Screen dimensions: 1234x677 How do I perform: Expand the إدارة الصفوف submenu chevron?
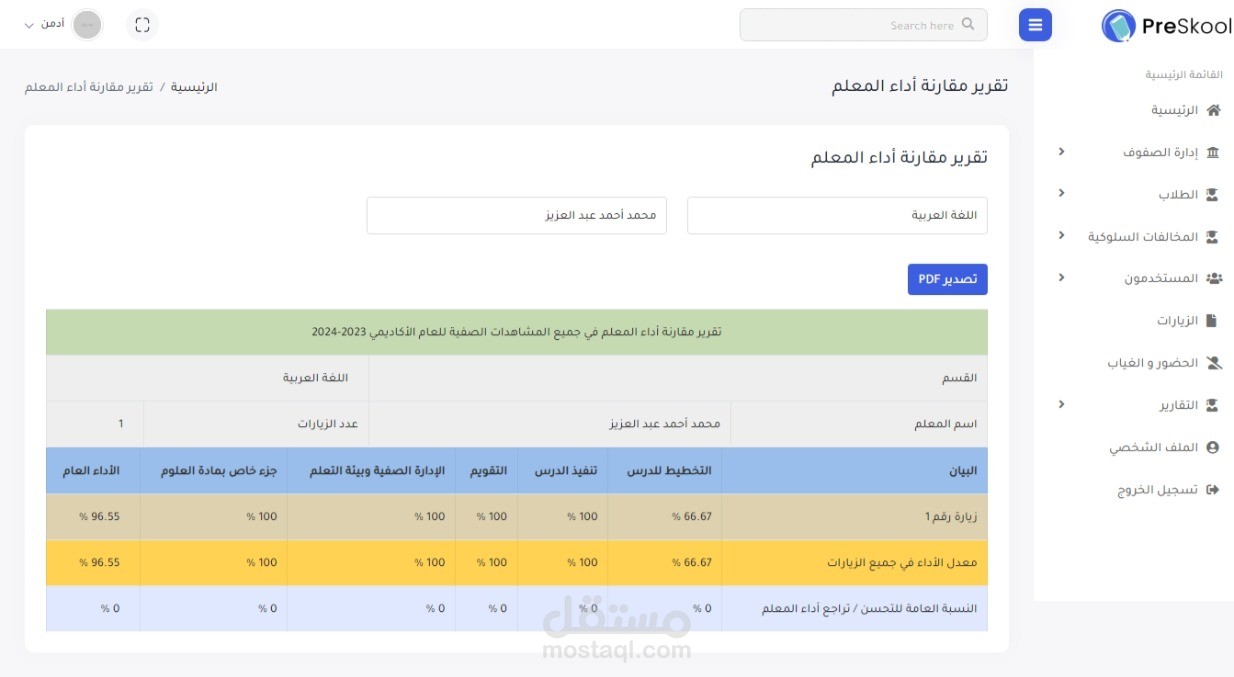(1061, 152)
